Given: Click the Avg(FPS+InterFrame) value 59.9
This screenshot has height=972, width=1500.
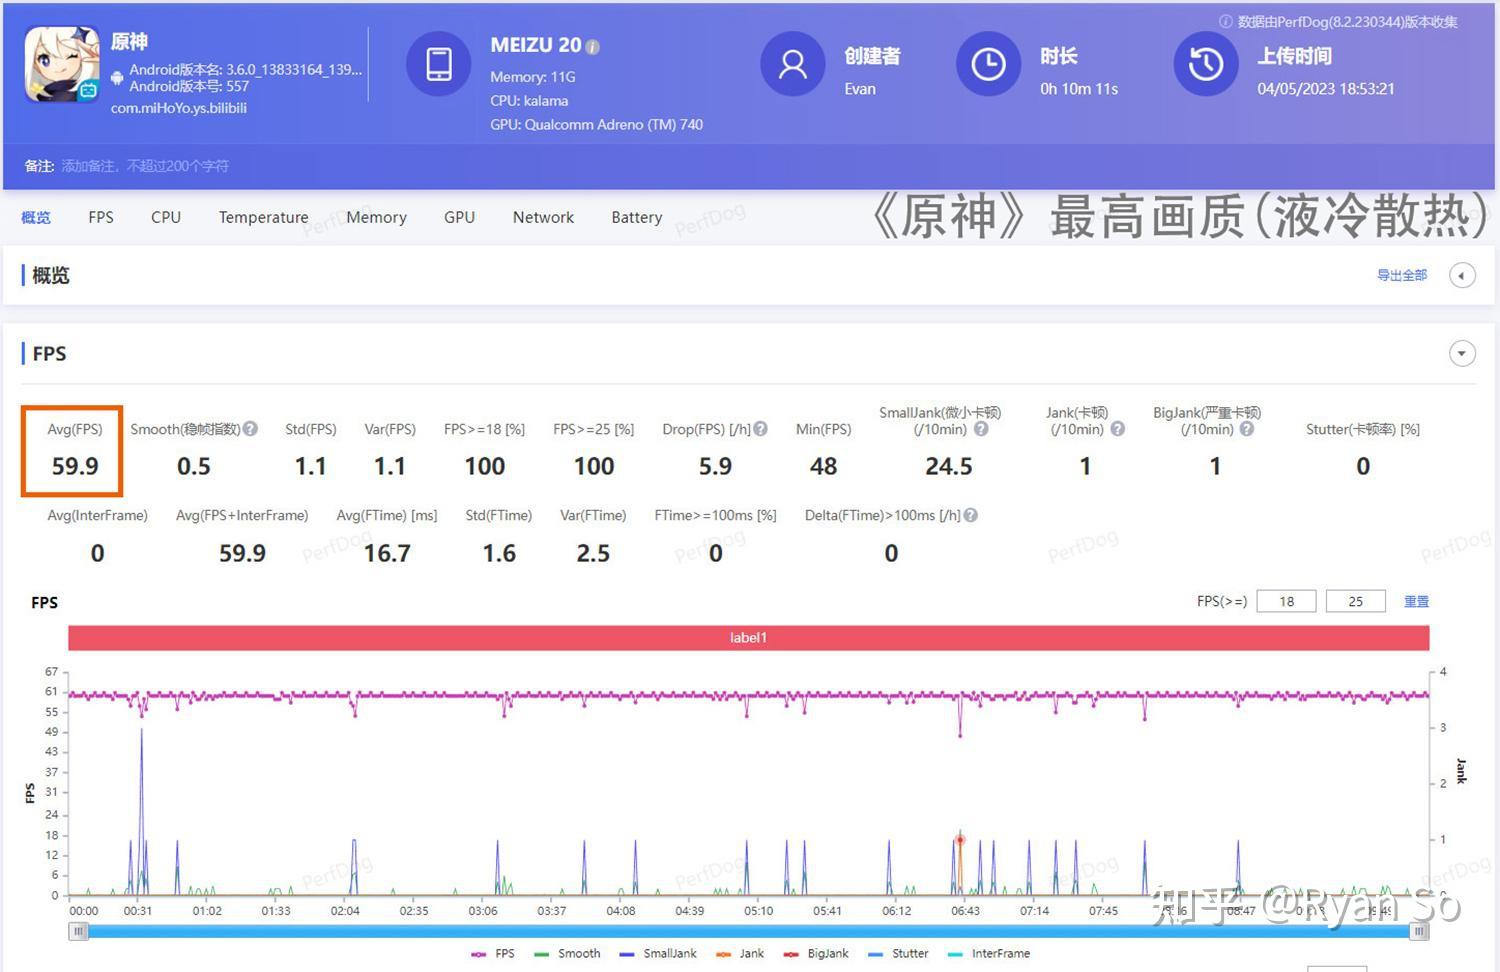Looking at the screenshot, I should pos(242,553).
